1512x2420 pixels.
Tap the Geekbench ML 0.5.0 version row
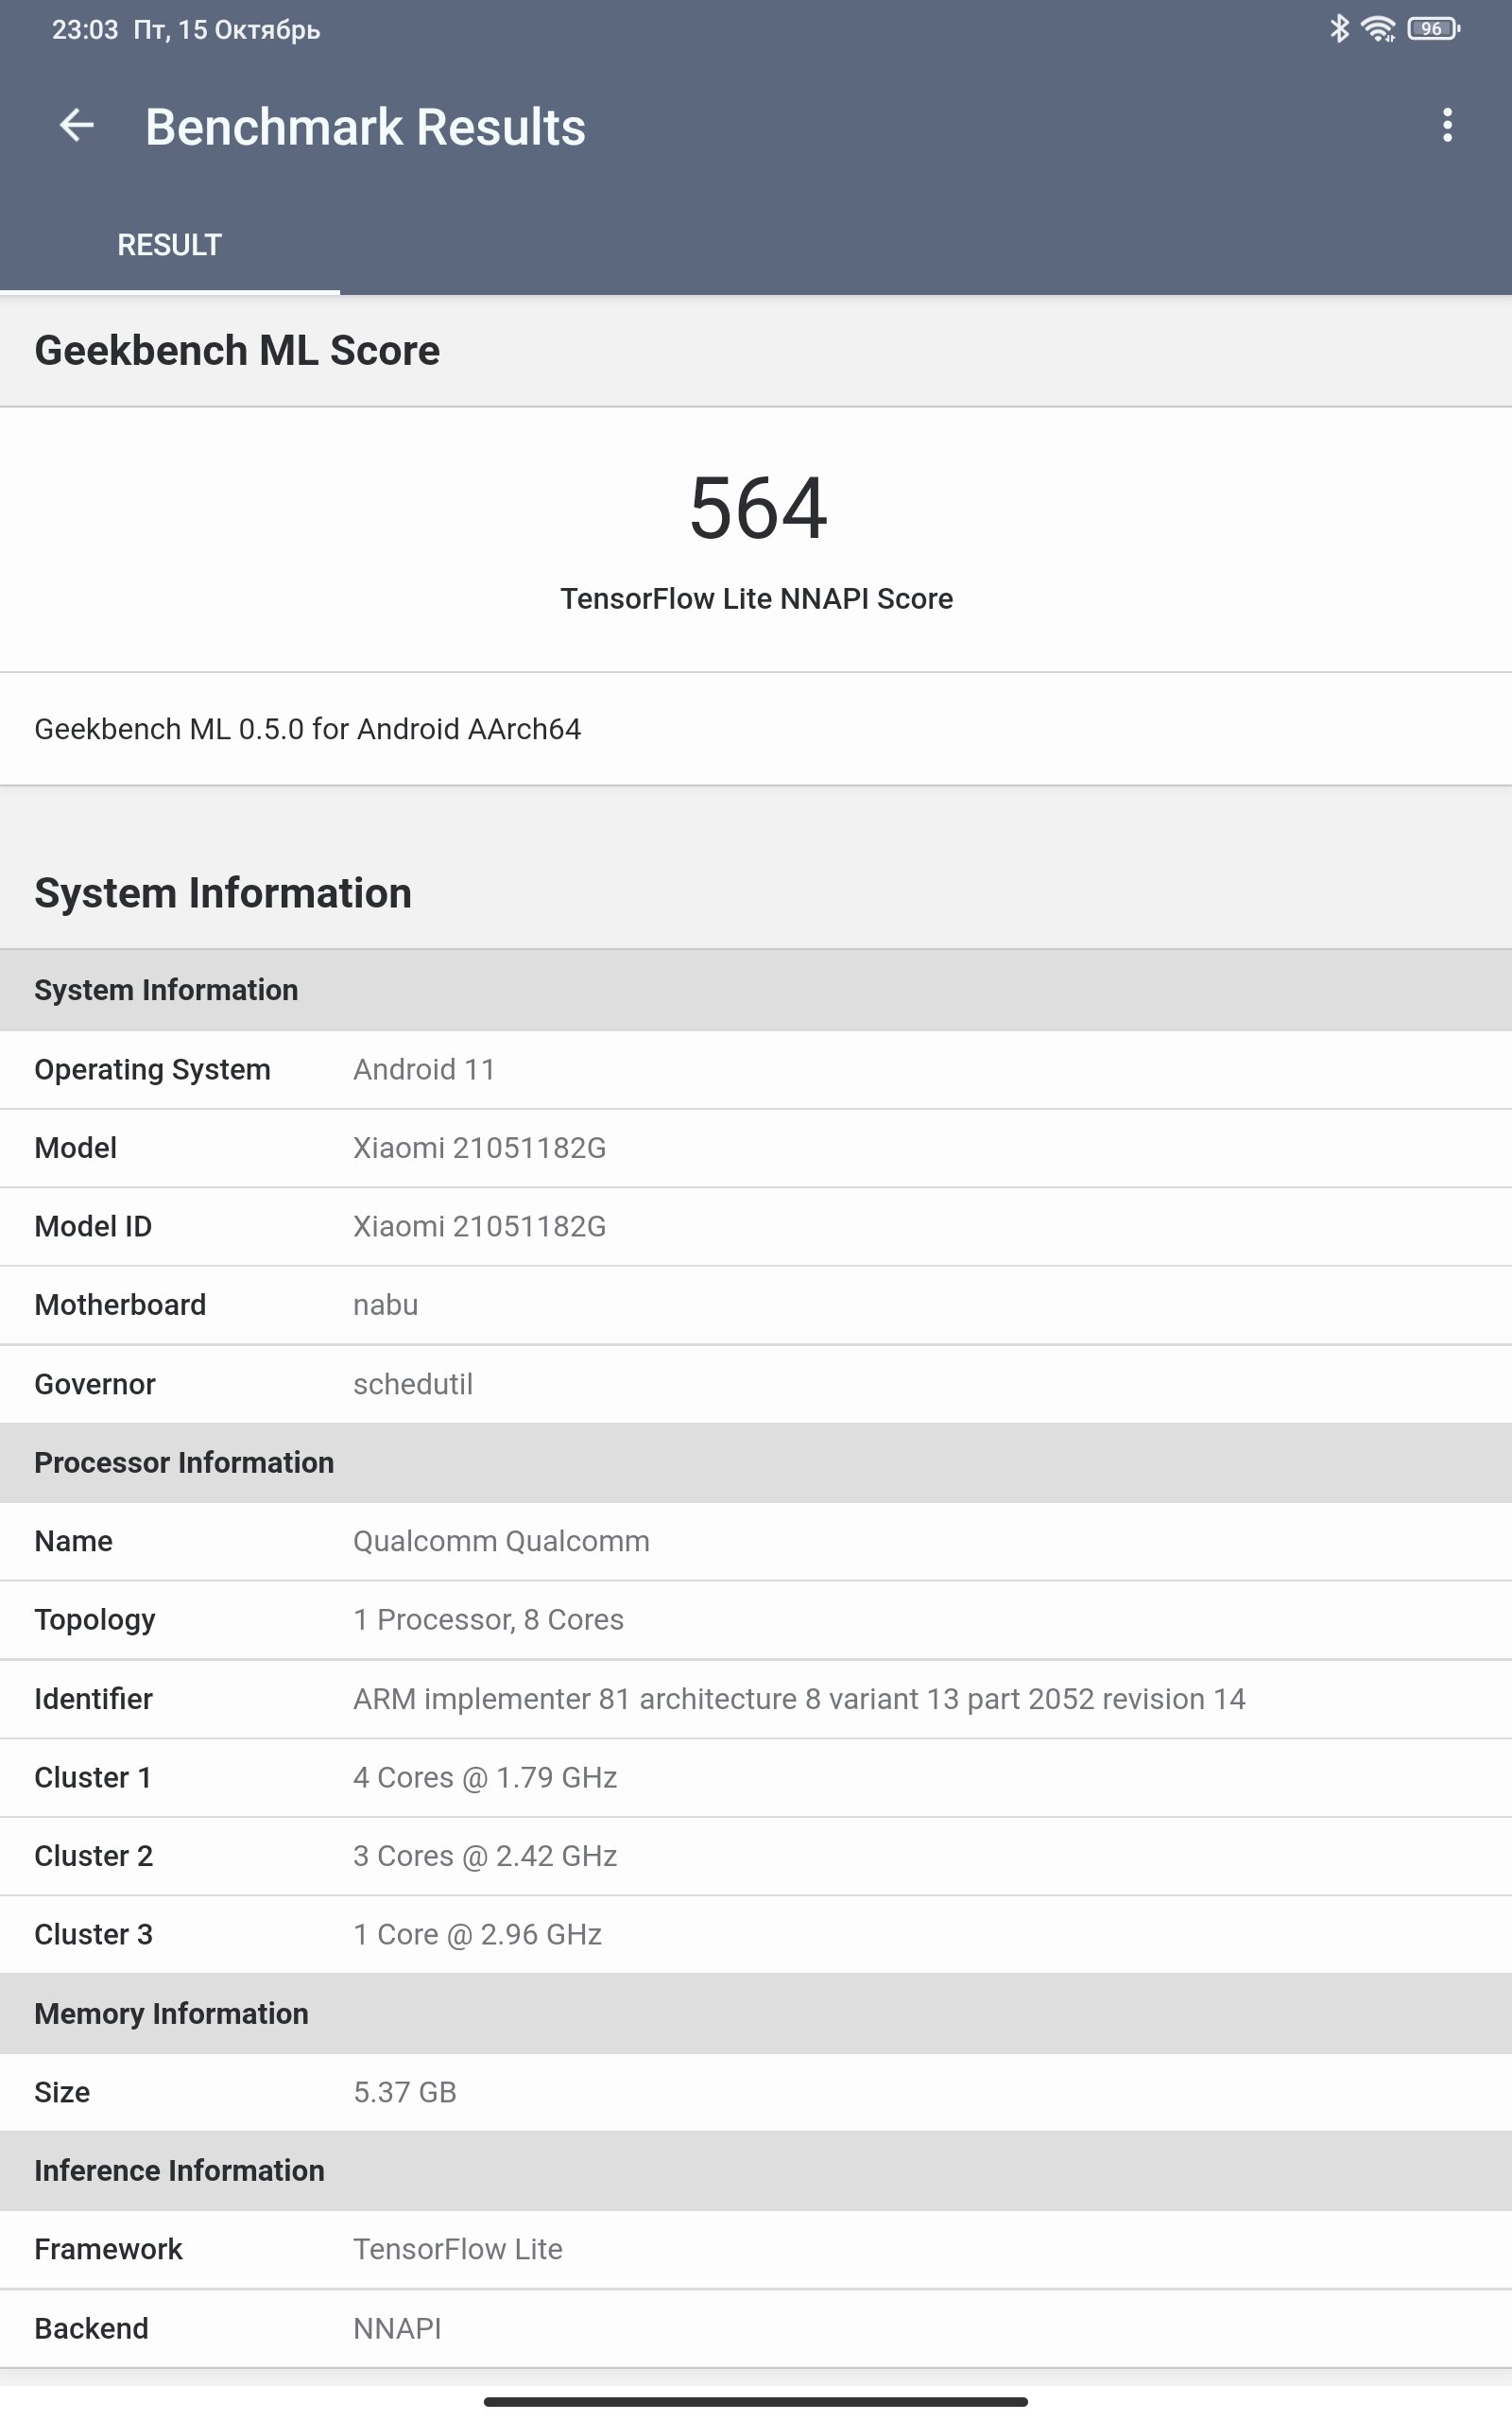pyautogui.click(x=756, y=729)
